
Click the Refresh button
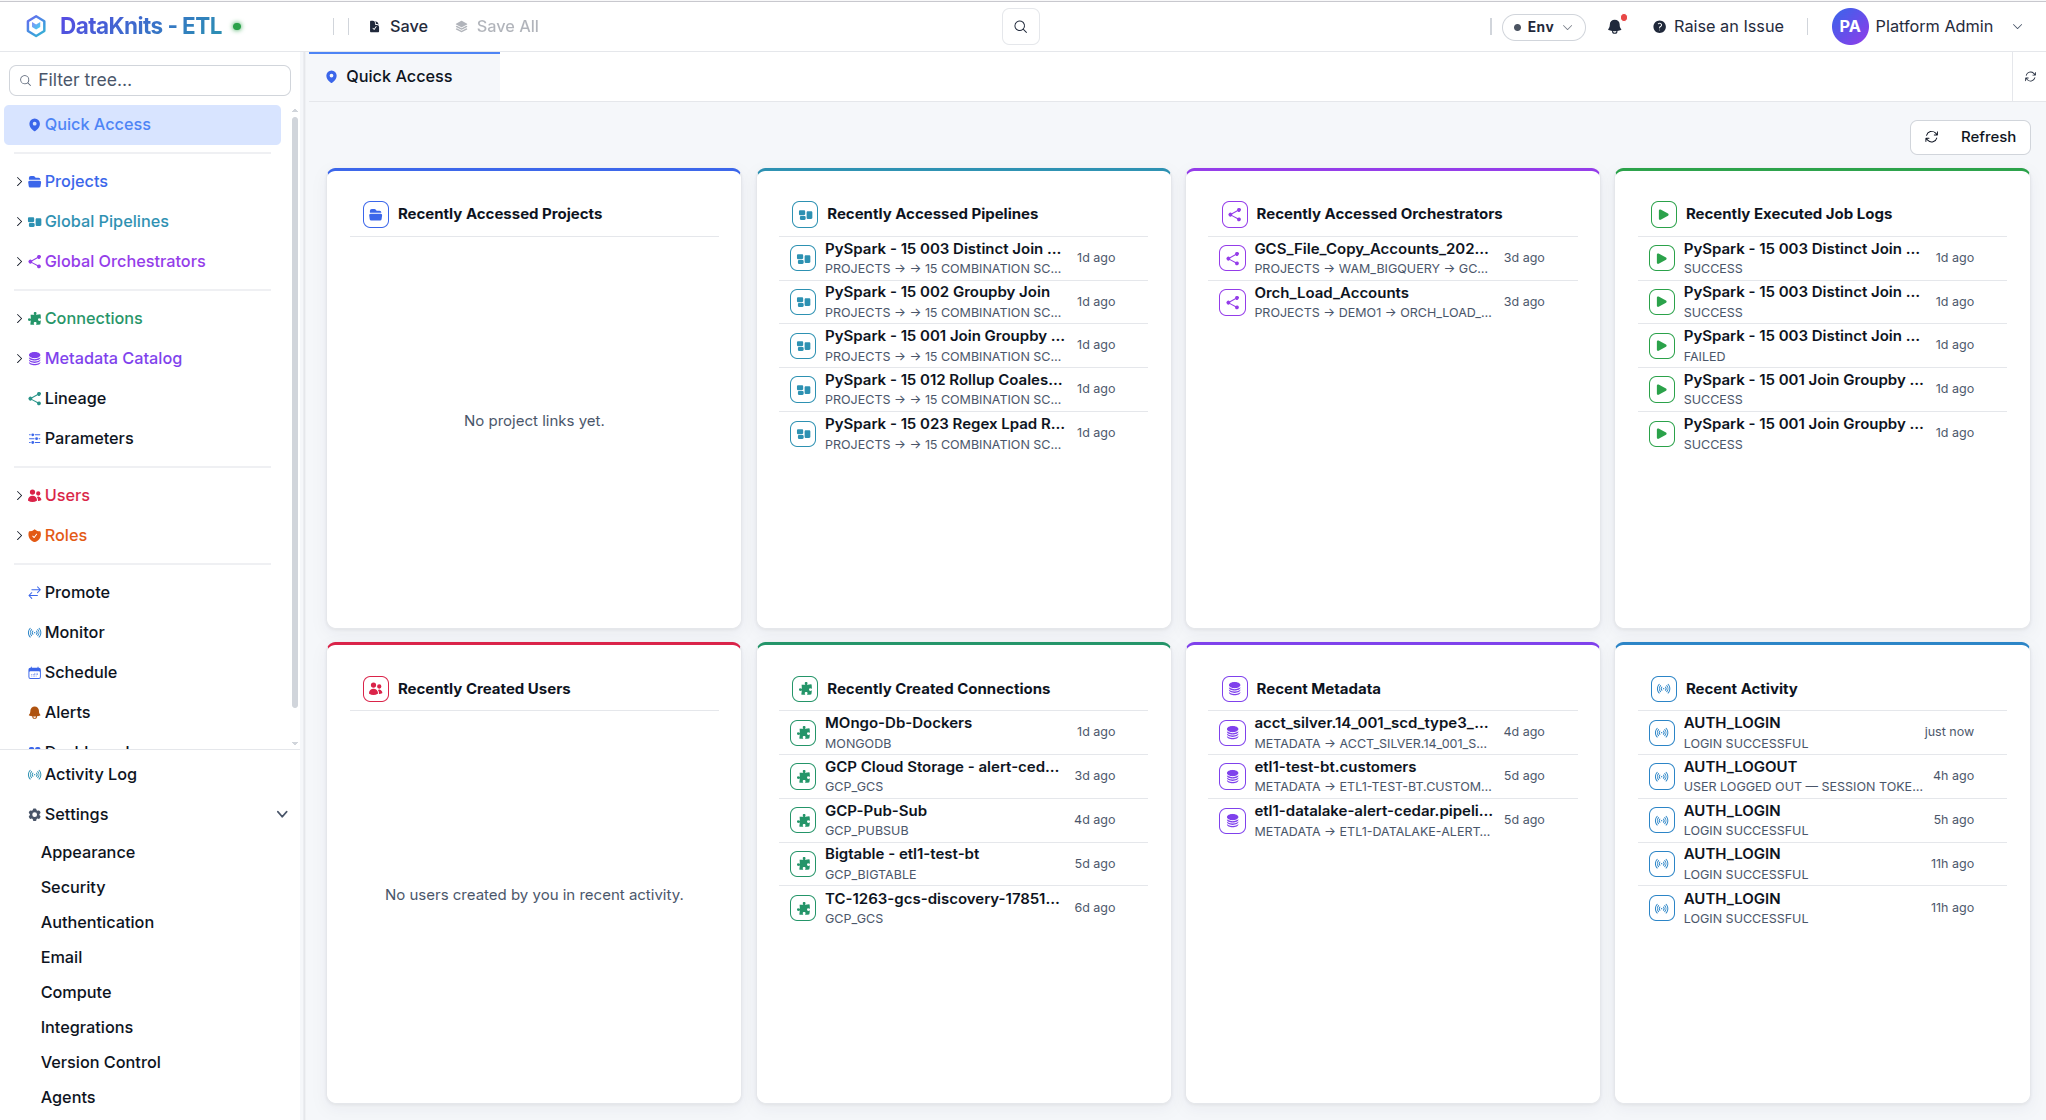[x=1970, y=137]
